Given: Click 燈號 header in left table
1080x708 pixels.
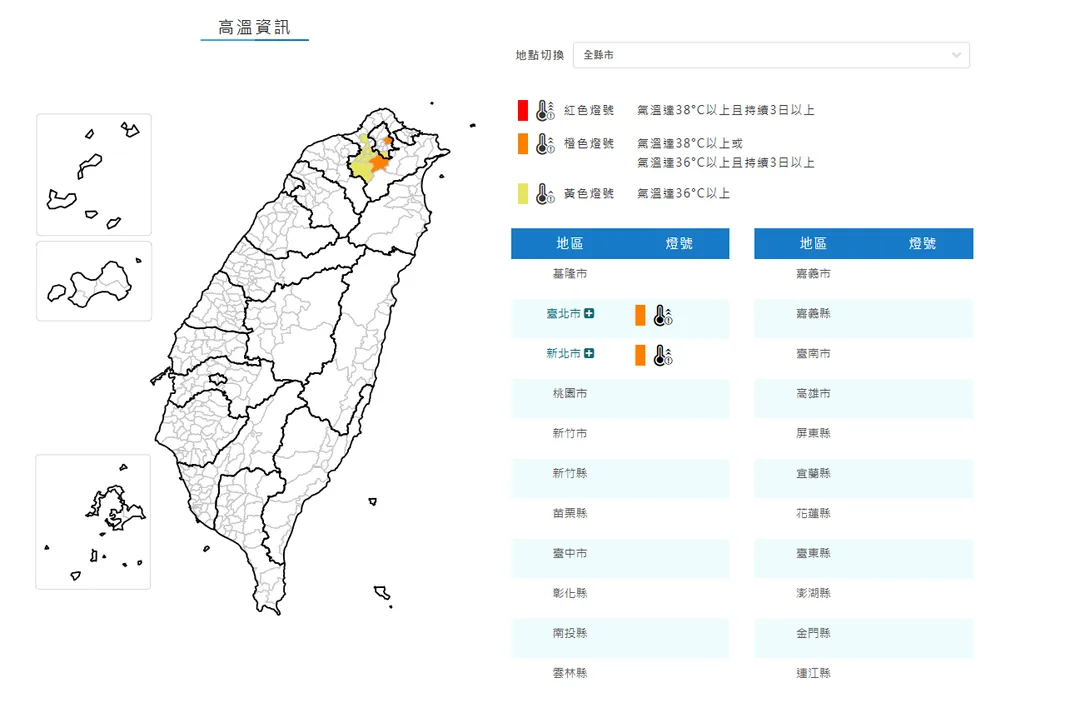Looking at the screenshot, I should coord(678,243).
